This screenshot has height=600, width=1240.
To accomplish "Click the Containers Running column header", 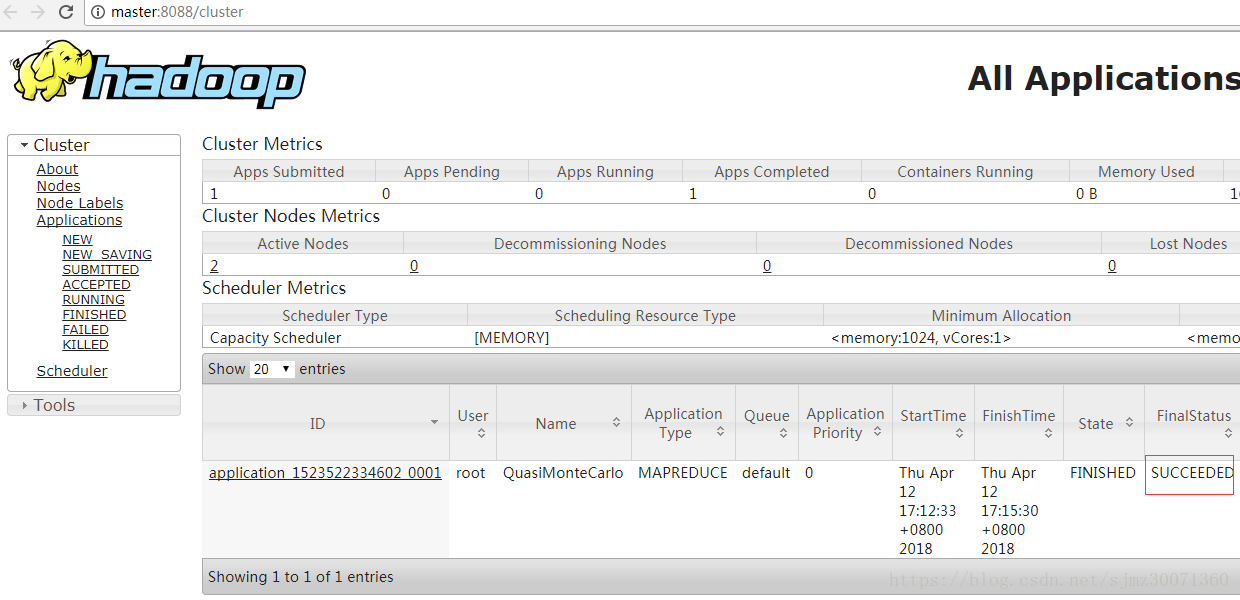I will click(x=965, y=172).
